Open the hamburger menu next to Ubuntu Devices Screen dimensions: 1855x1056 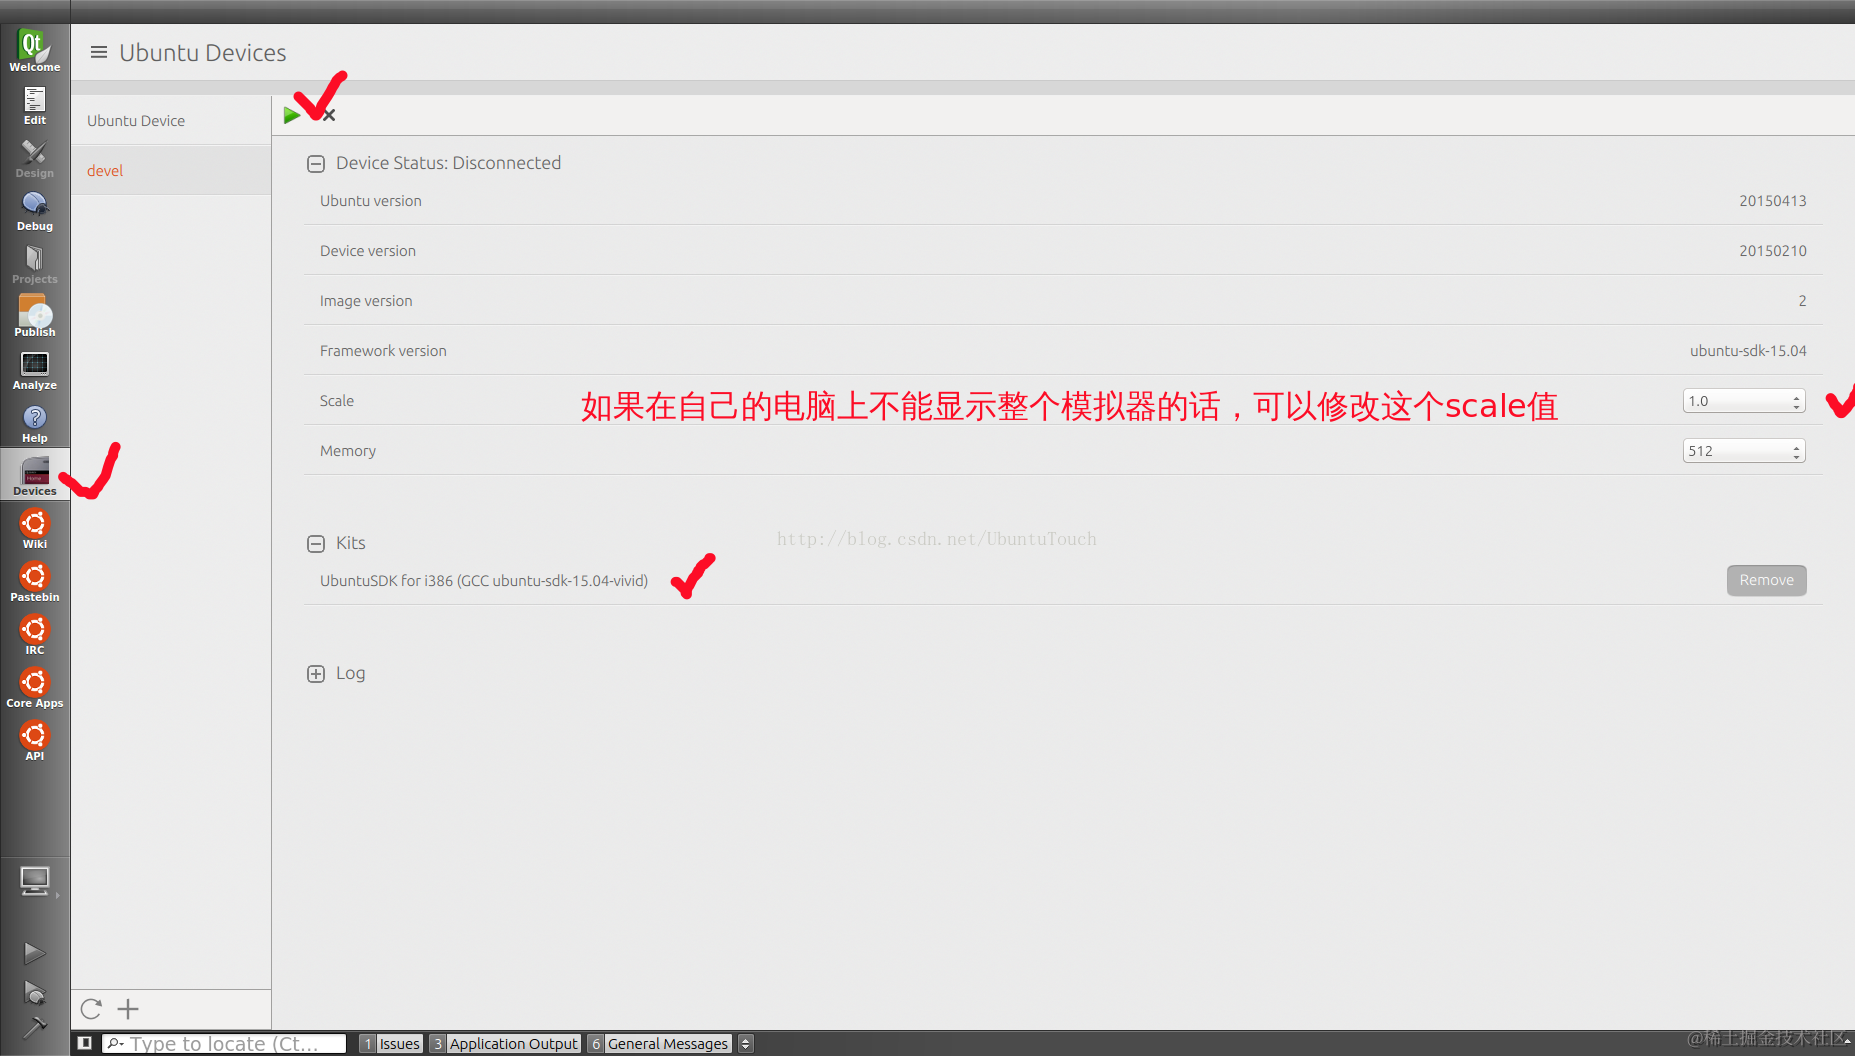(x=99, y=52)
